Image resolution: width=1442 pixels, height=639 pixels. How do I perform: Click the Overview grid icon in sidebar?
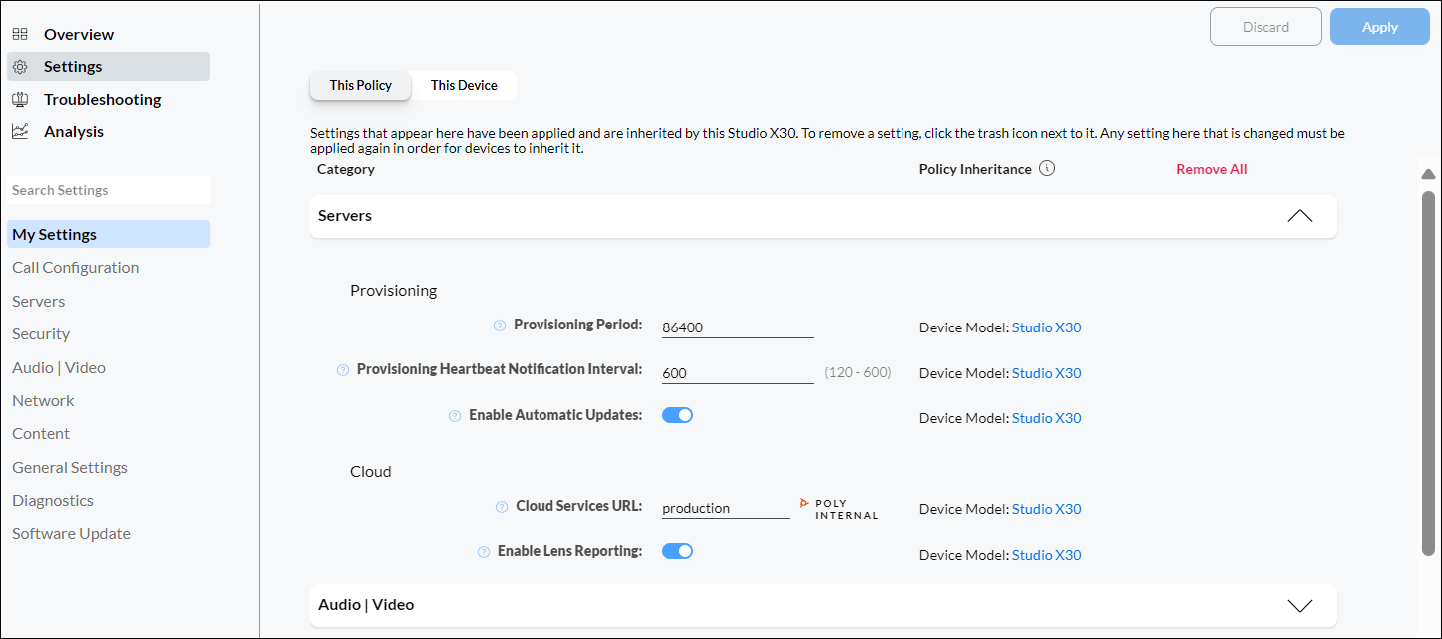coord(20,33)
